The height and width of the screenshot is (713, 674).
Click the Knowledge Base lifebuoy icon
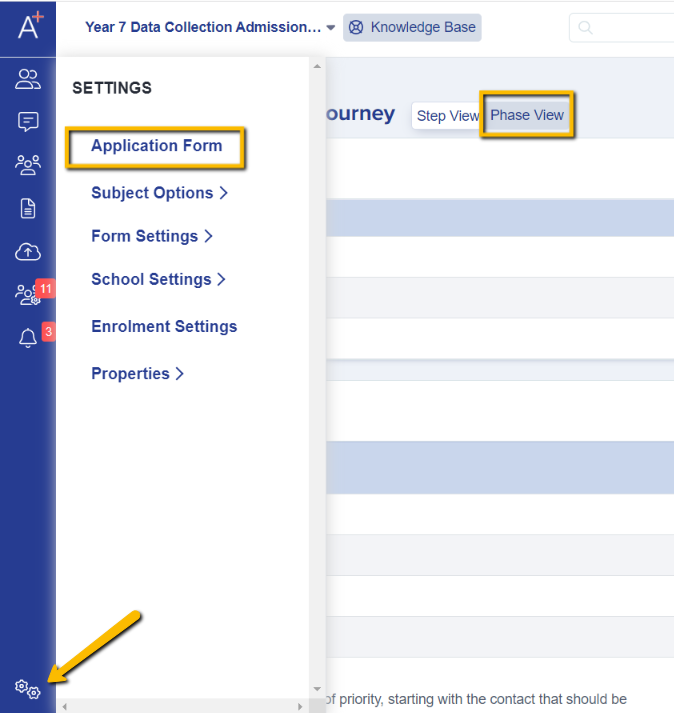pos(356,27)
